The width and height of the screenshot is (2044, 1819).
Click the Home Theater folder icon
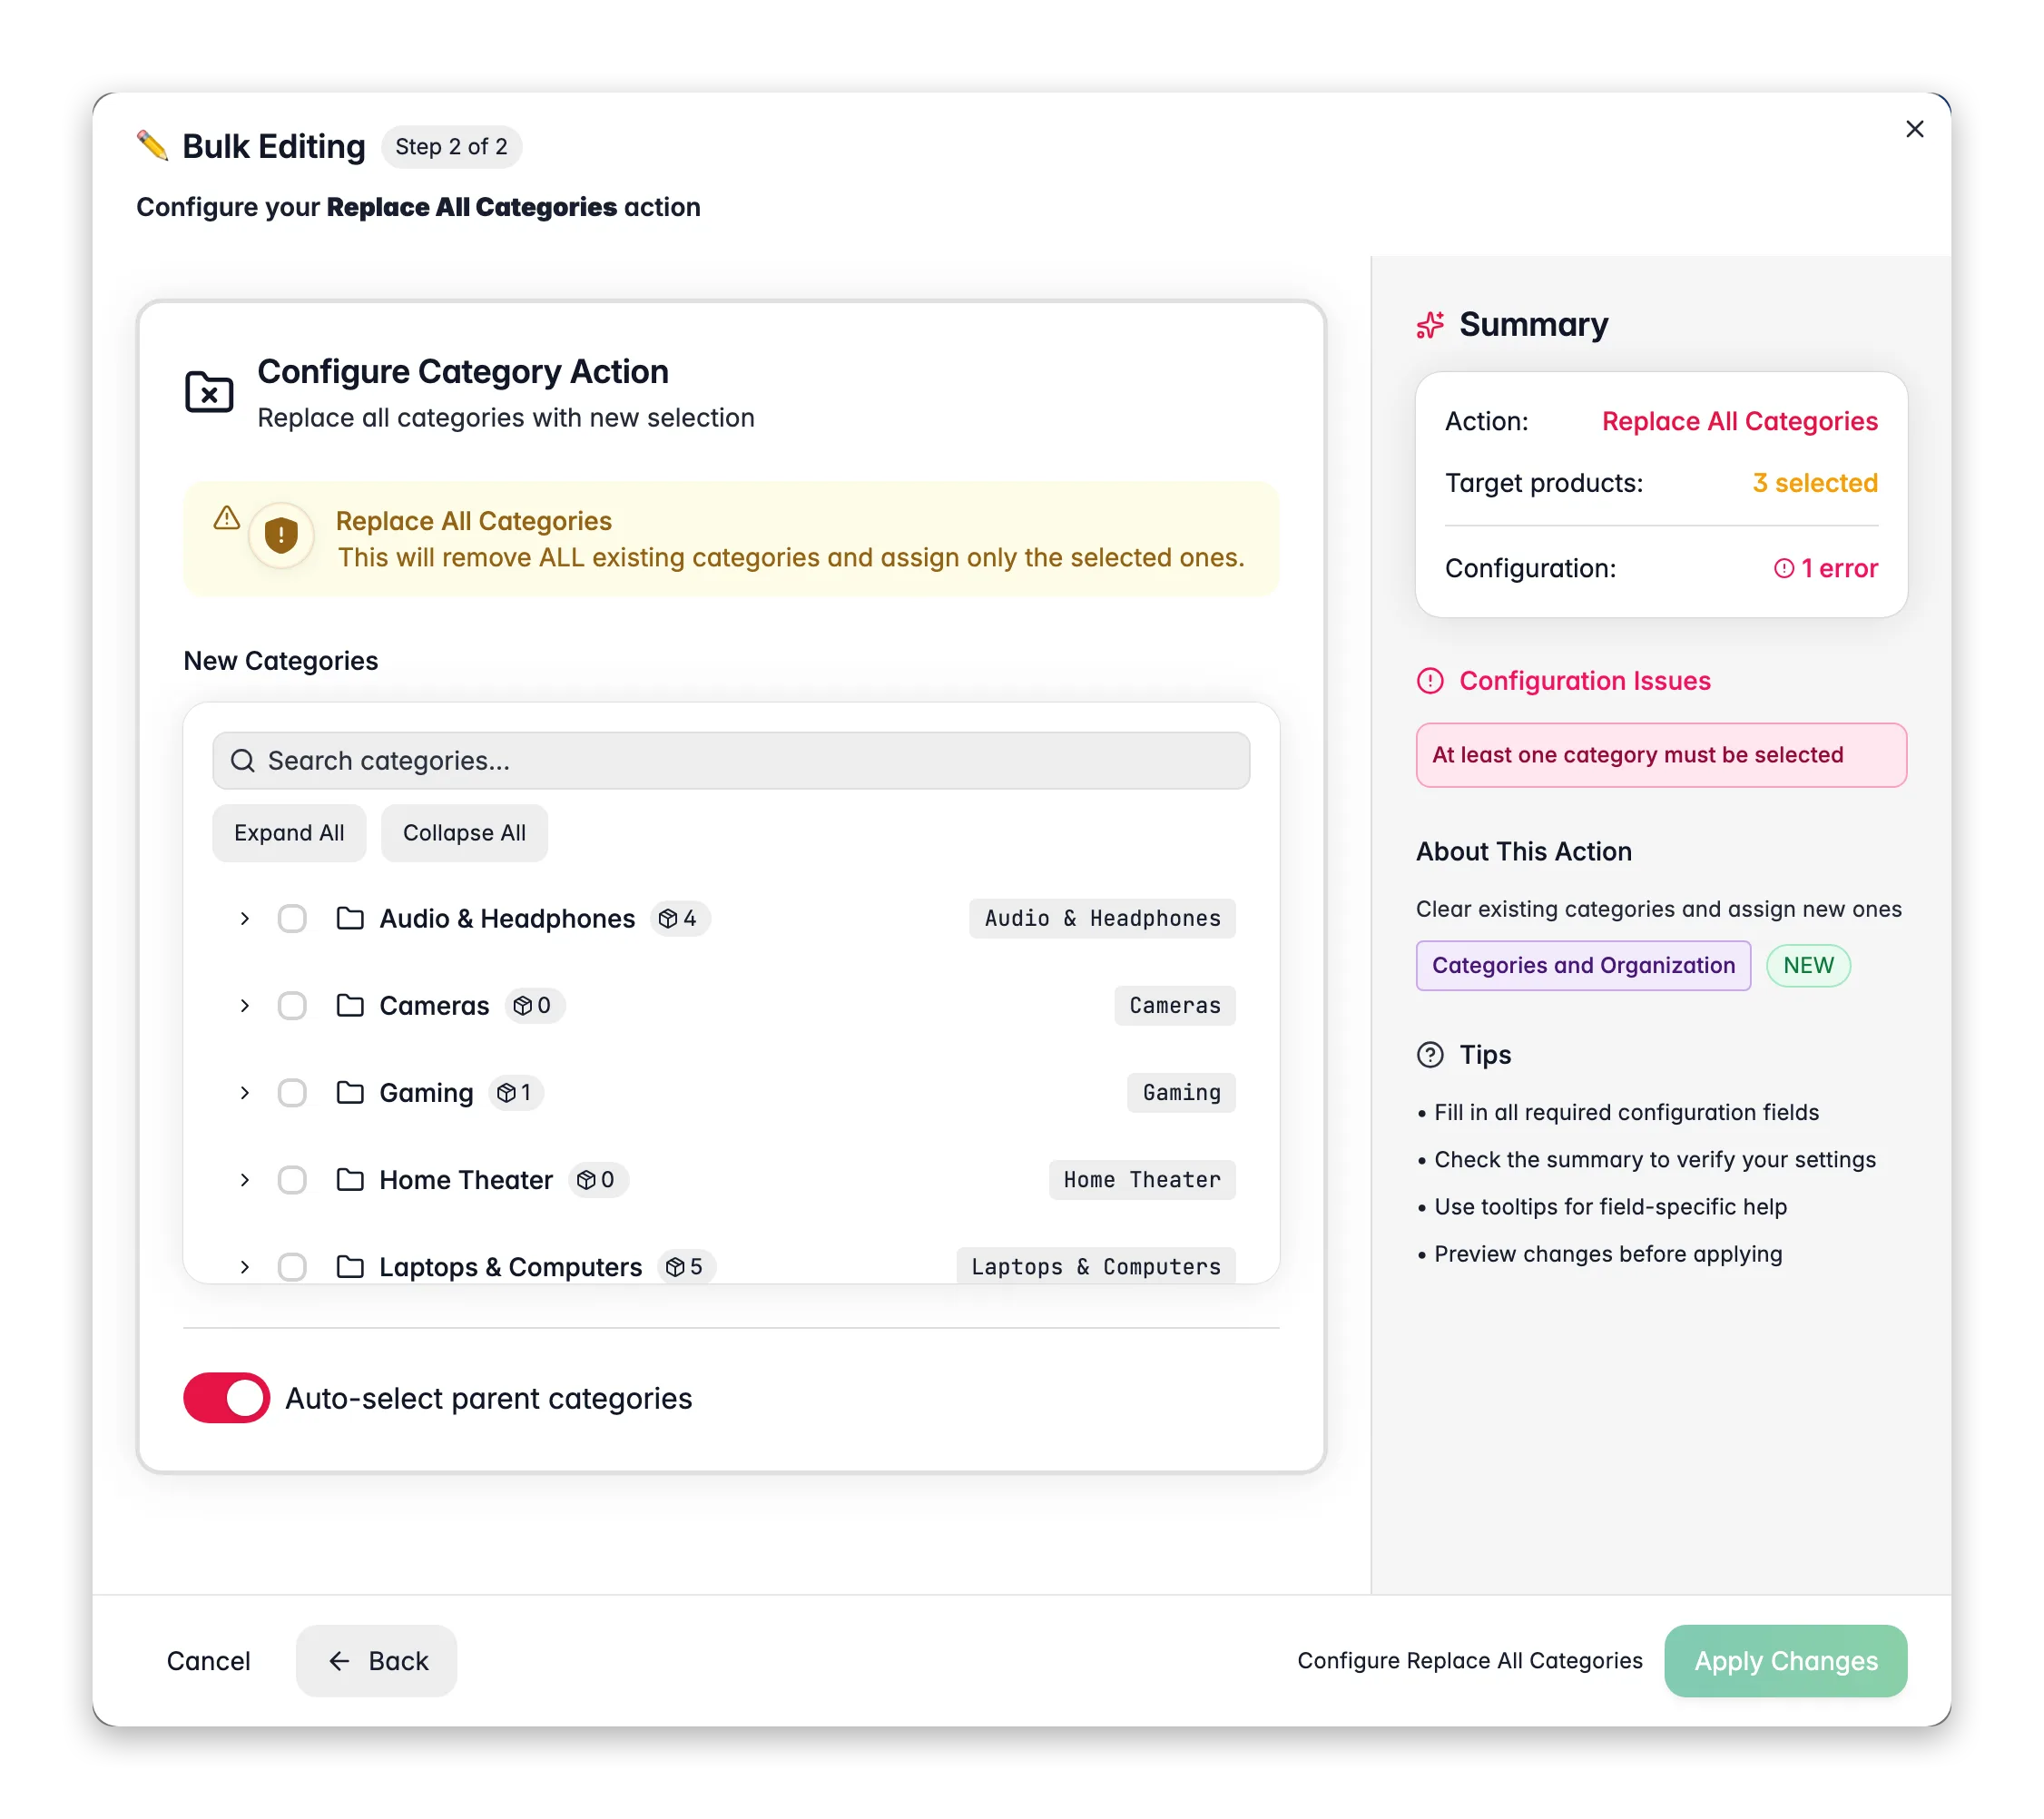pos(350,1179)
